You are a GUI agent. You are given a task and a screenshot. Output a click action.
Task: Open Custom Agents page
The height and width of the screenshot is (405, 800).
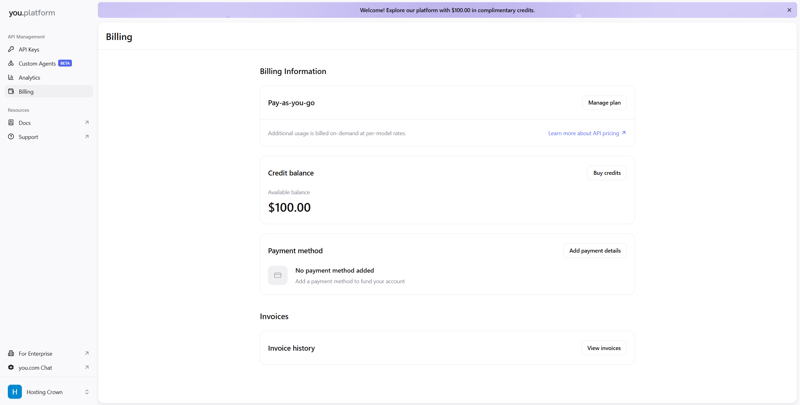[49, 63]
